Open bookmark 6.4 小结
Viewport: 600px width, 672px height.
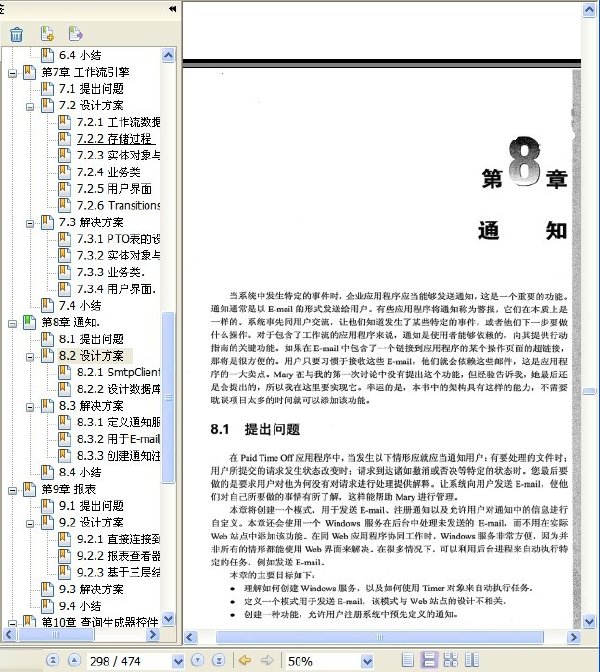80,55
